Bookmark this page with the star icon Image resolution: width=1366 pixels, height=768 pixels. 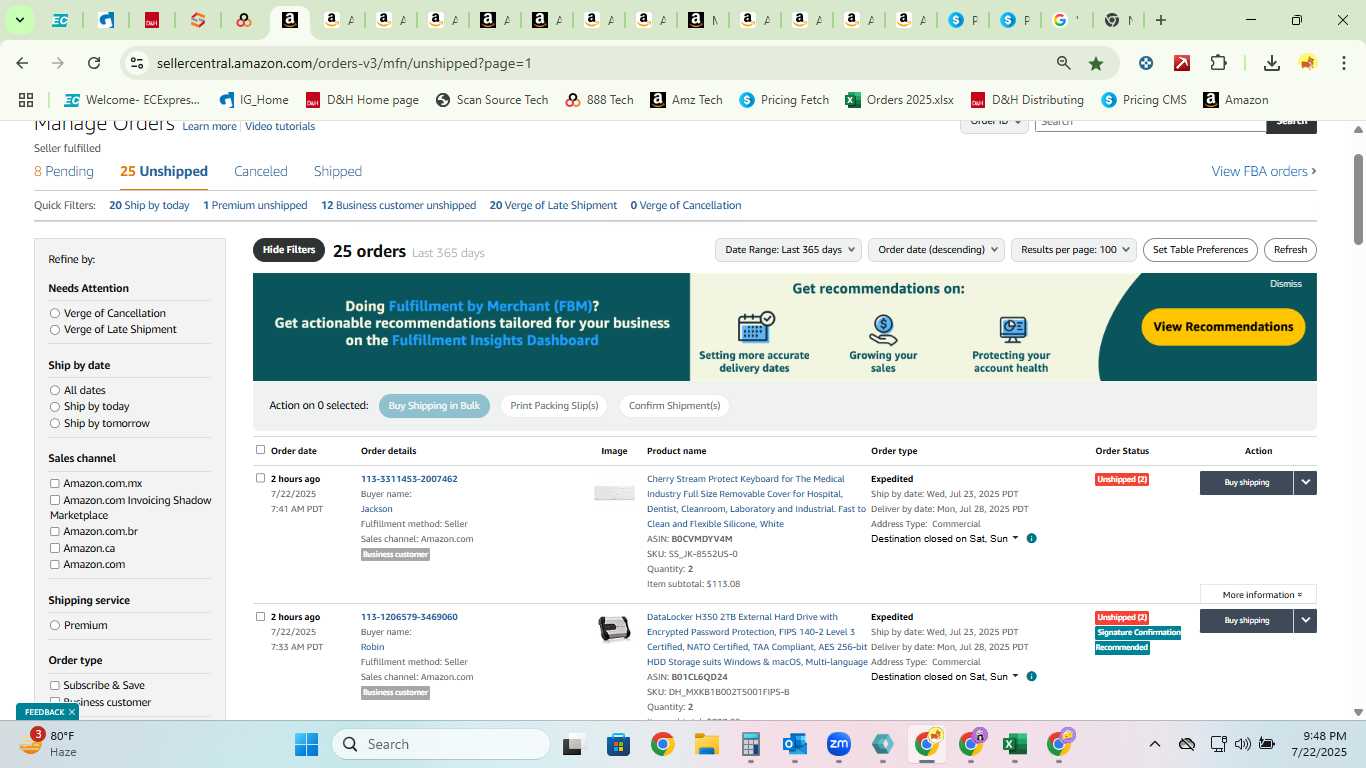1096,63
